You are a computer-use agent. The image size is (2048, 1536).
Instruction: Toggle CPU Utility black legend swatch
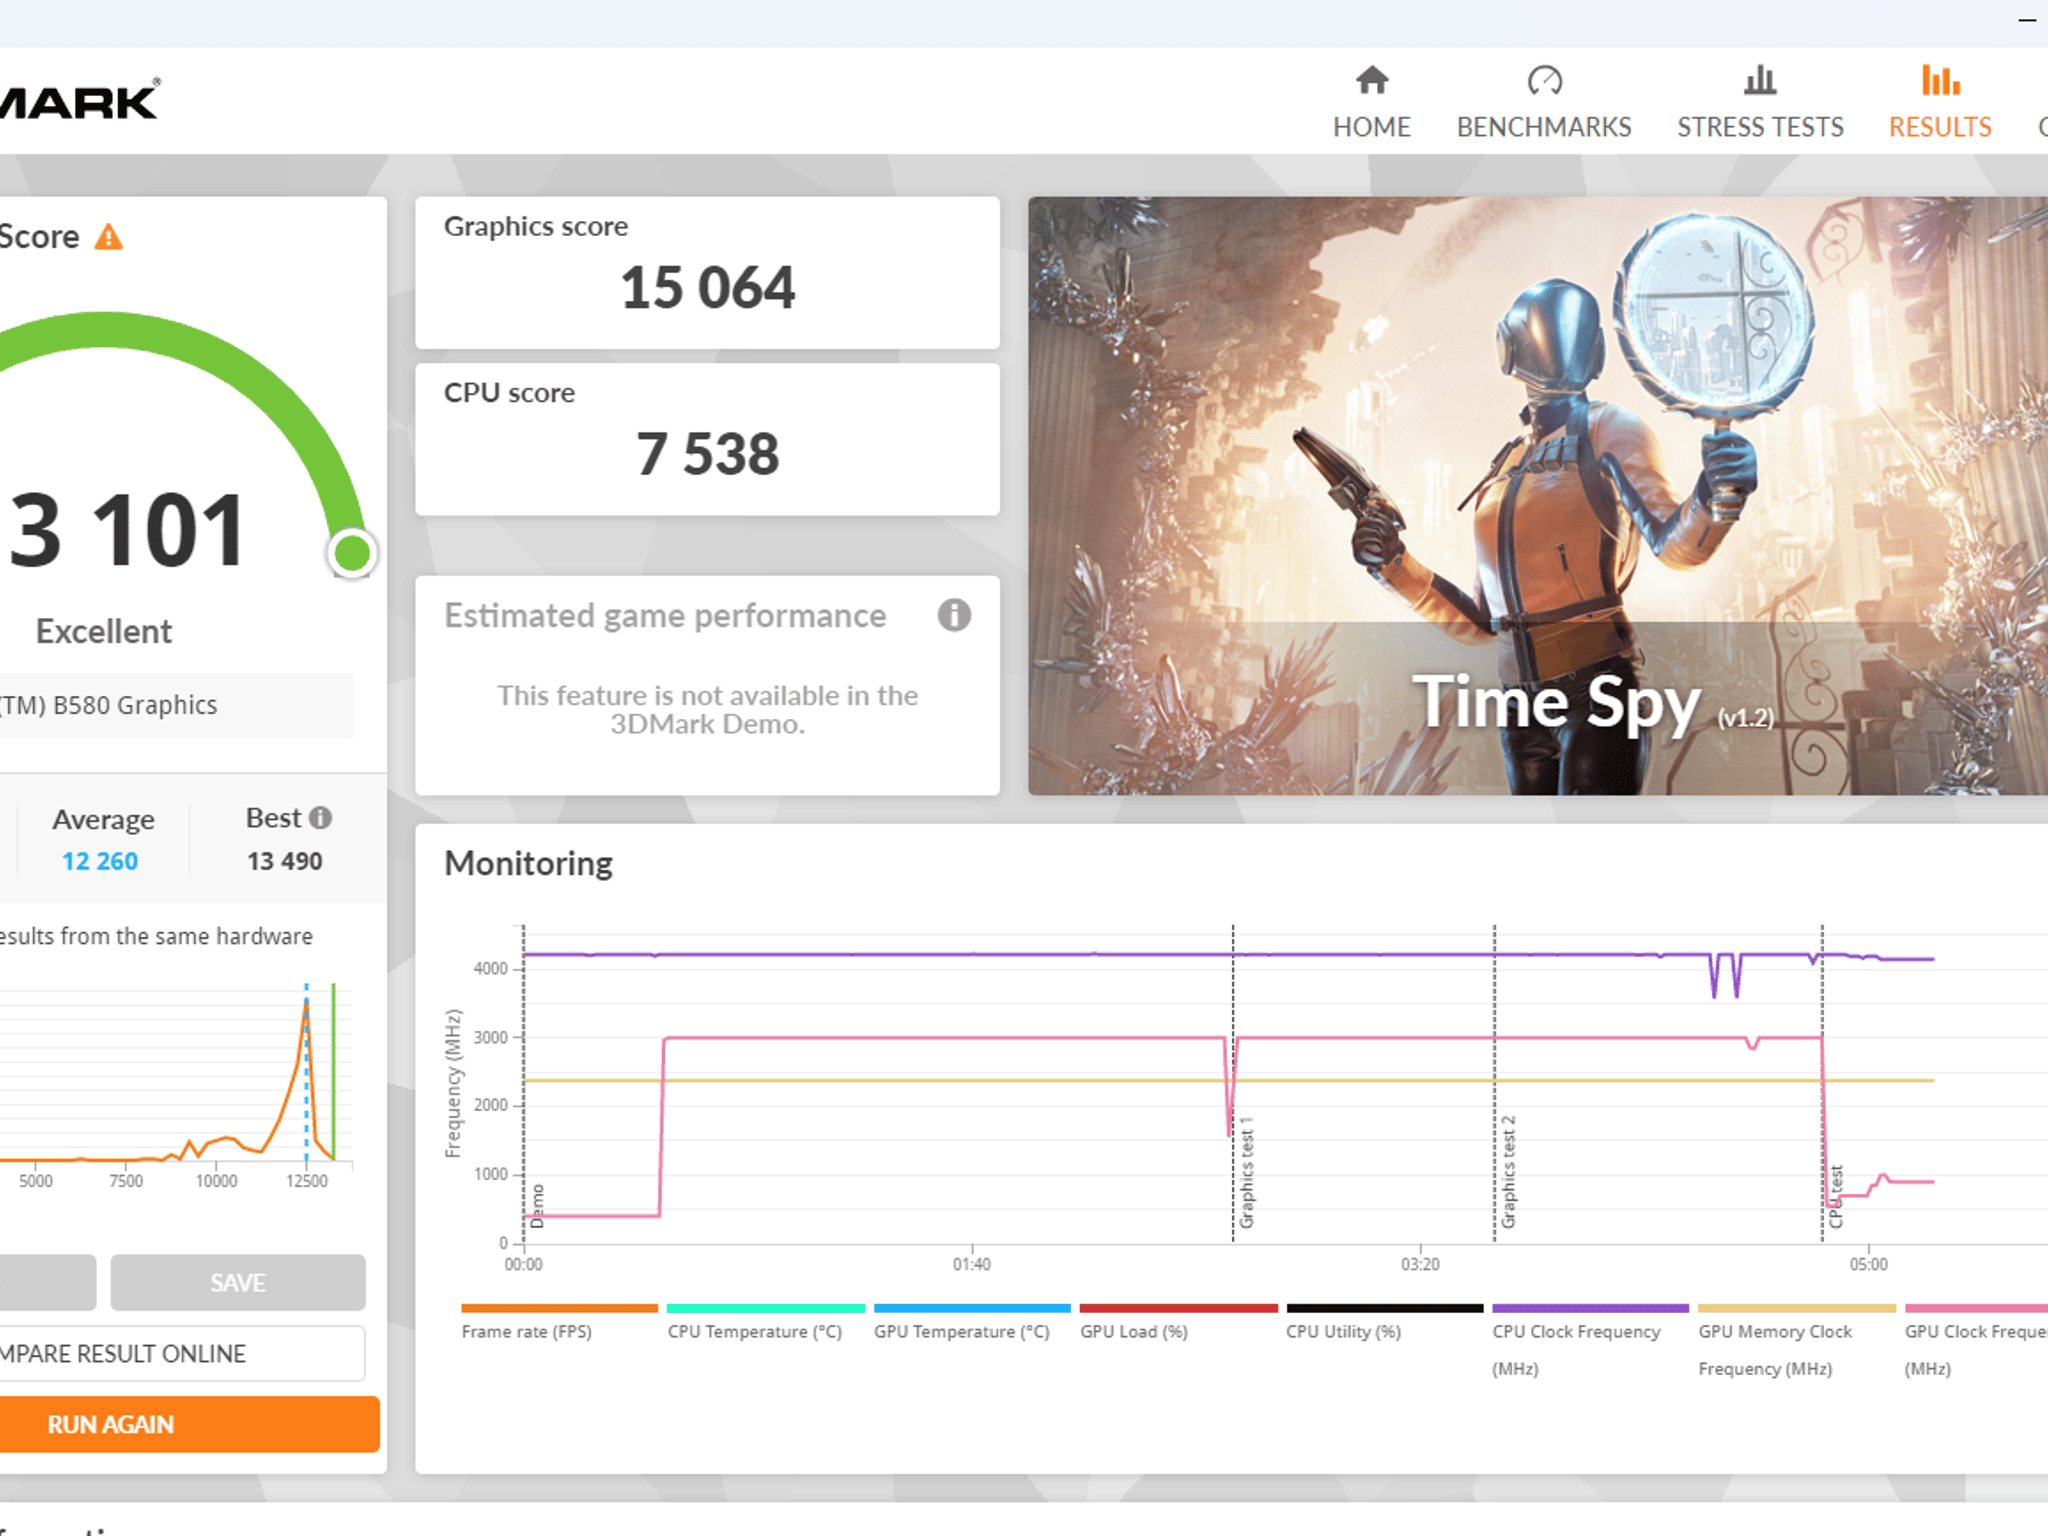pos(1384,1308)
